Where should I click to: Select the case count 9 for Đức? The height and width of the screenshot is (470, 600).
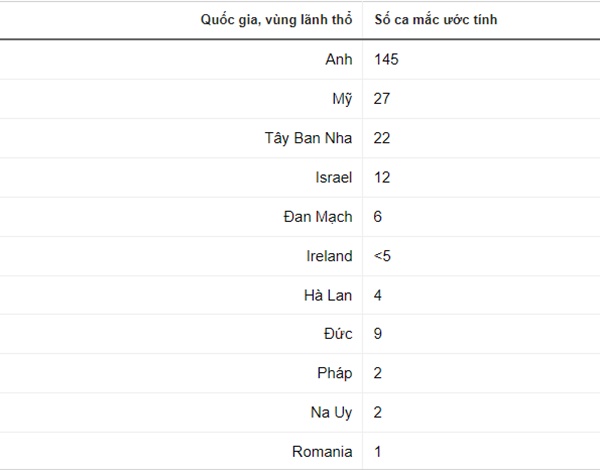[x=378, y=334]
